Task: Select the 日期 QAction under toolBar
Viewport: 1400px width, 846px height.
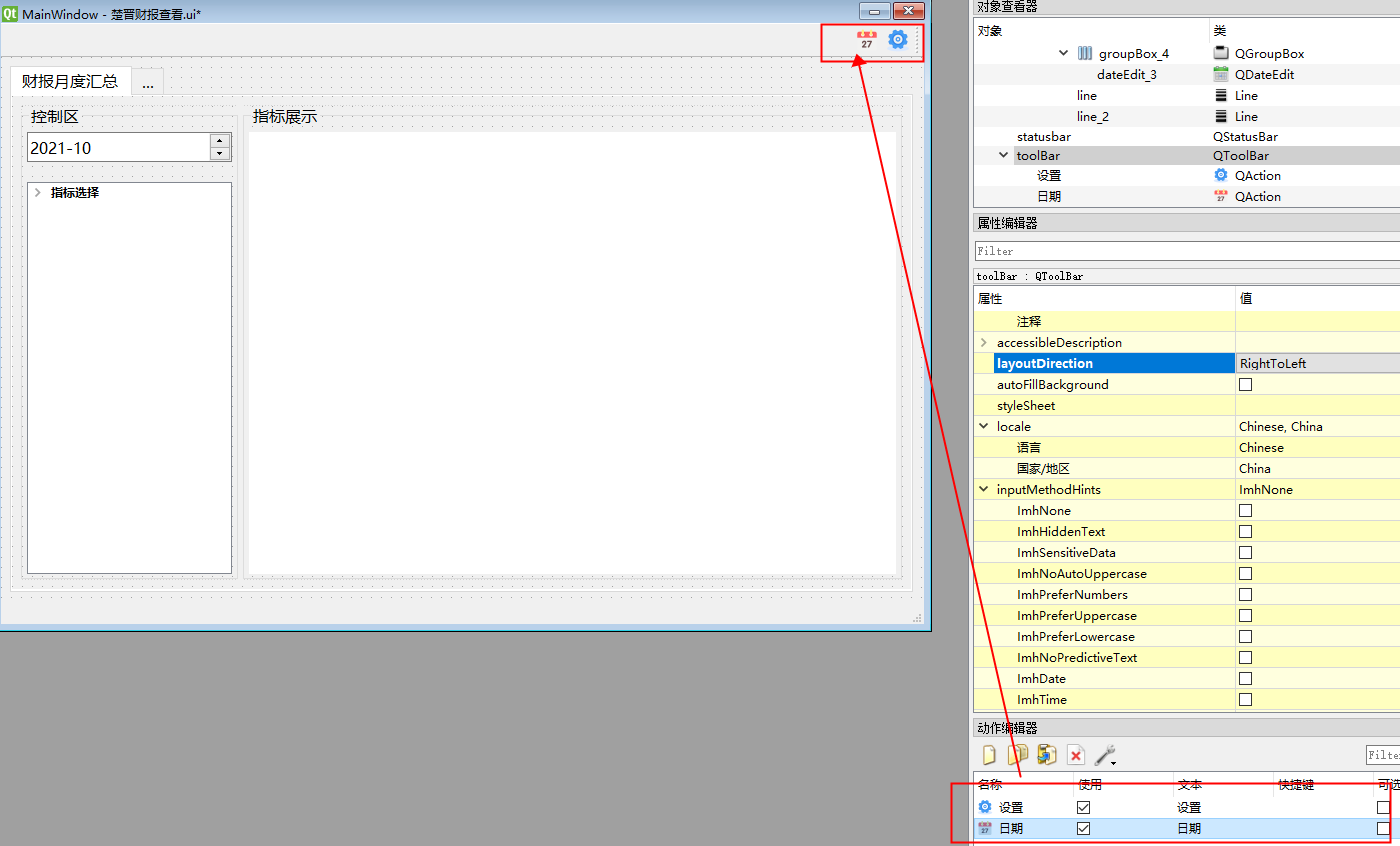Action: coord(1187,196)
